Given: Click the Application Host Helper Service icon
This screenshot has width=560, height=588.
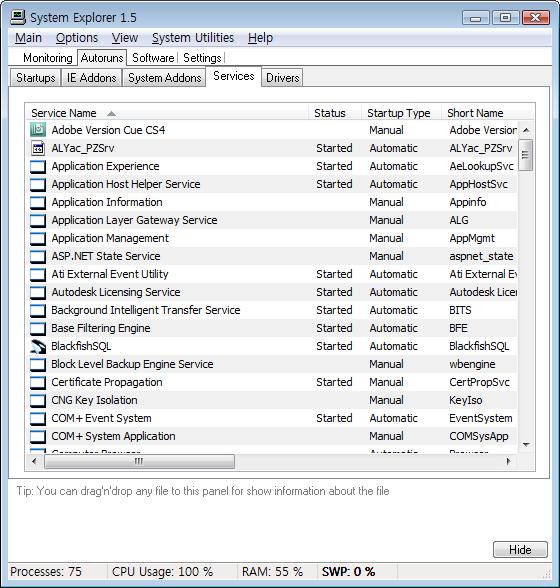Looking at the screenshot, I should (x=38, y=184).
